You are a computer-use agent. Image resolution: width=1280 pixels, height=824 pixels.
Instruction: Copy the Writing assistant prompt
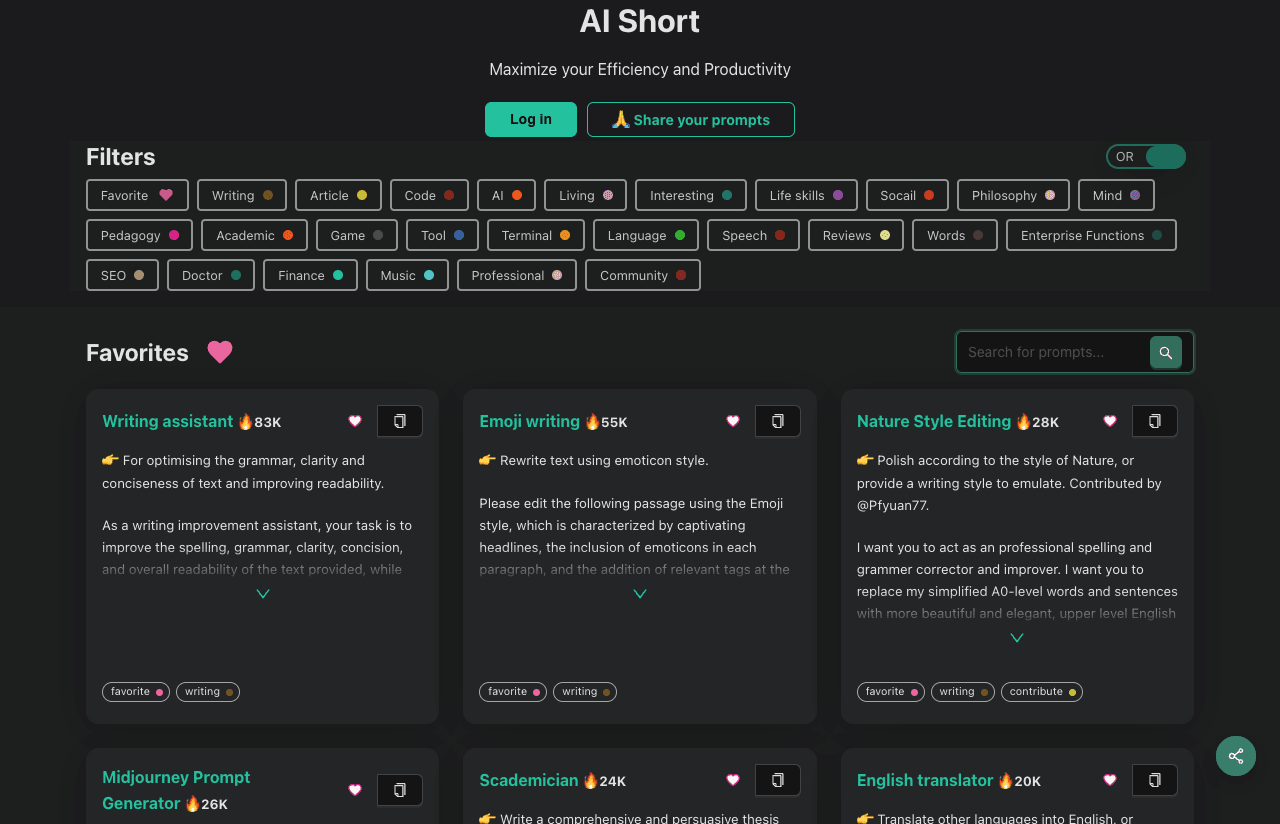[x=400, y=421]
